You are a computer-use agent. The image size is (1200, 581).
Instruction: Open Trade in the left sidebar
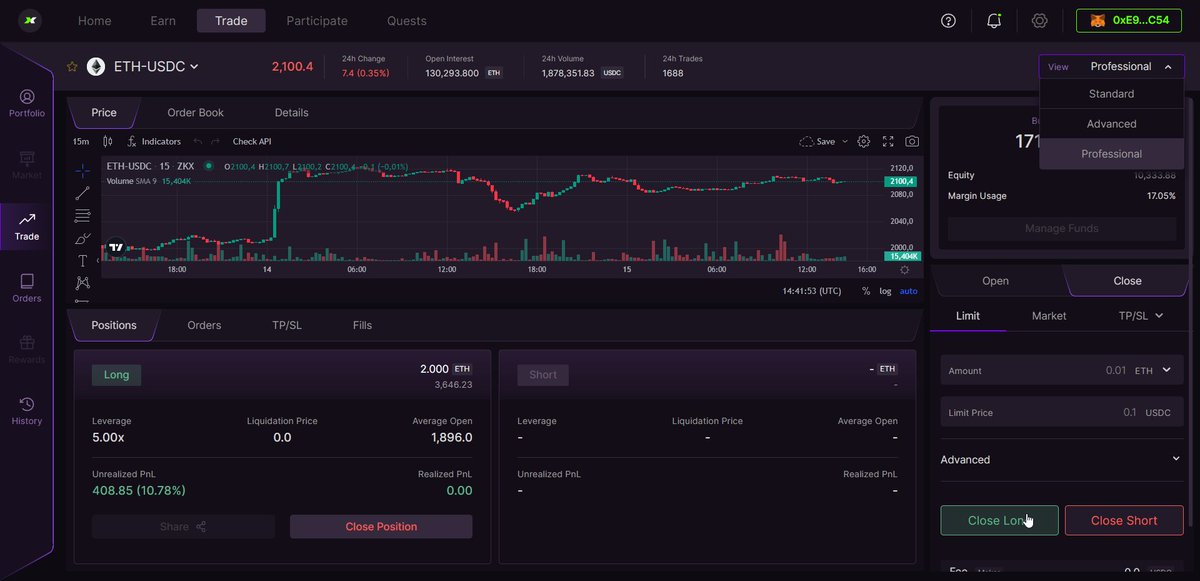coord(27,227)
